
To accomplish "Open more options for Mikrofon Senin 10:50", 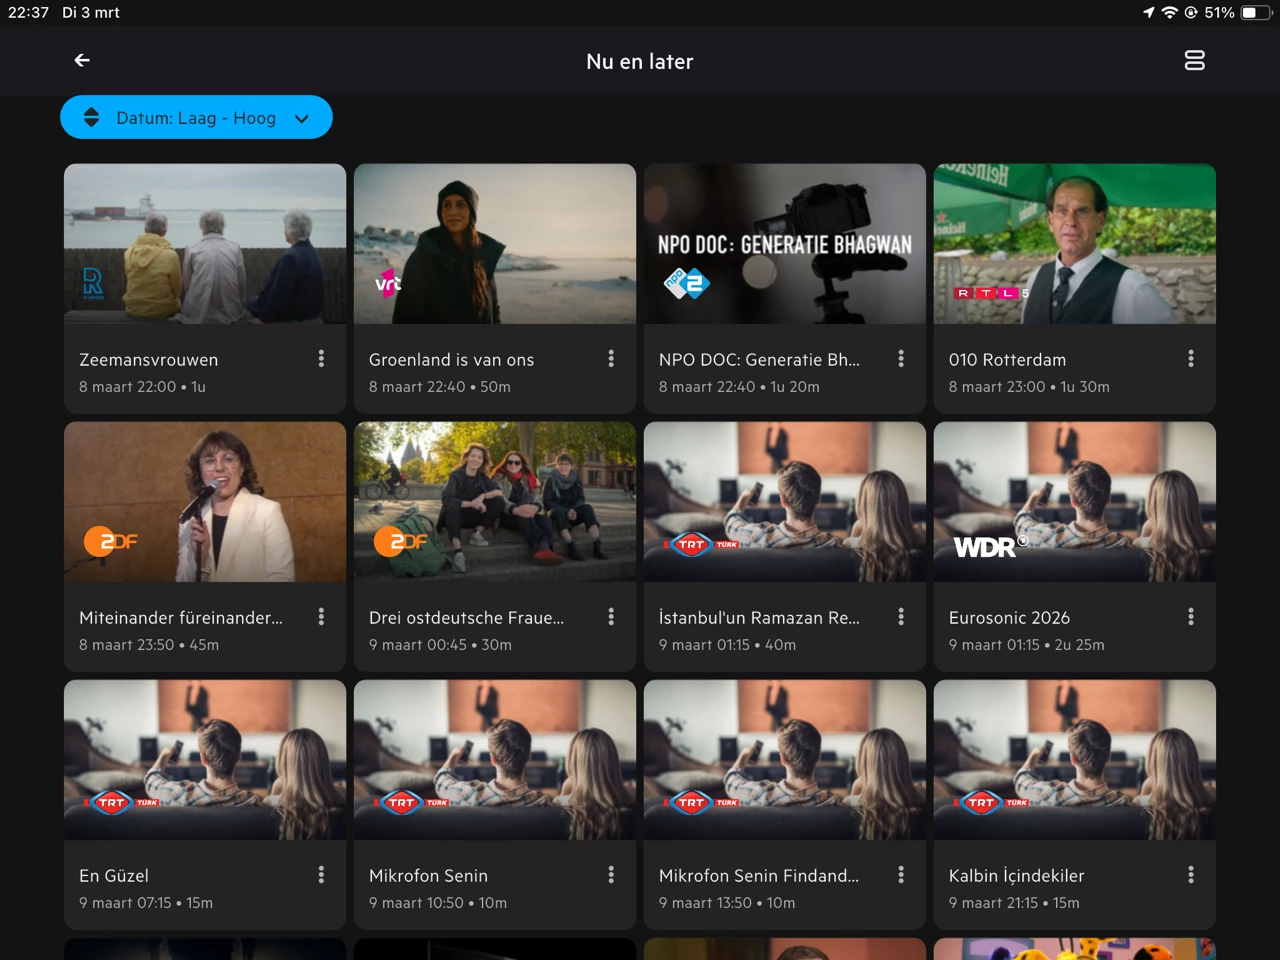I will point(611,875).
